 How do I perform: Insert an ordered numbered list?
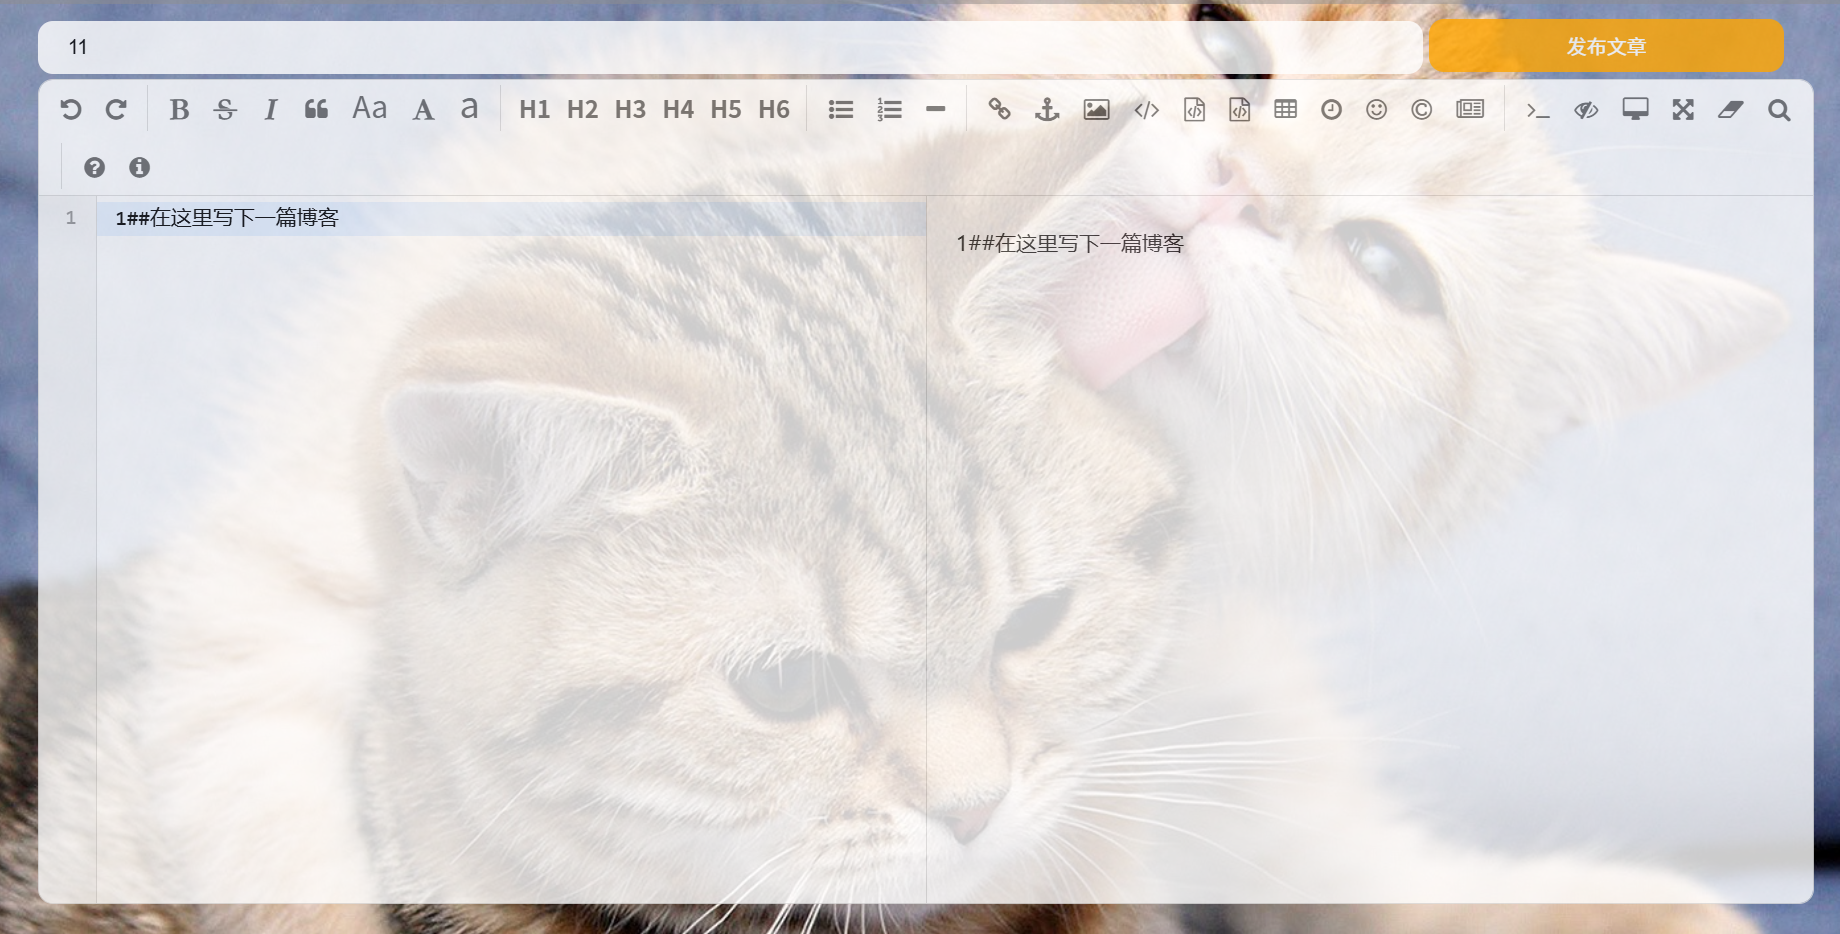tap(889, 109)
